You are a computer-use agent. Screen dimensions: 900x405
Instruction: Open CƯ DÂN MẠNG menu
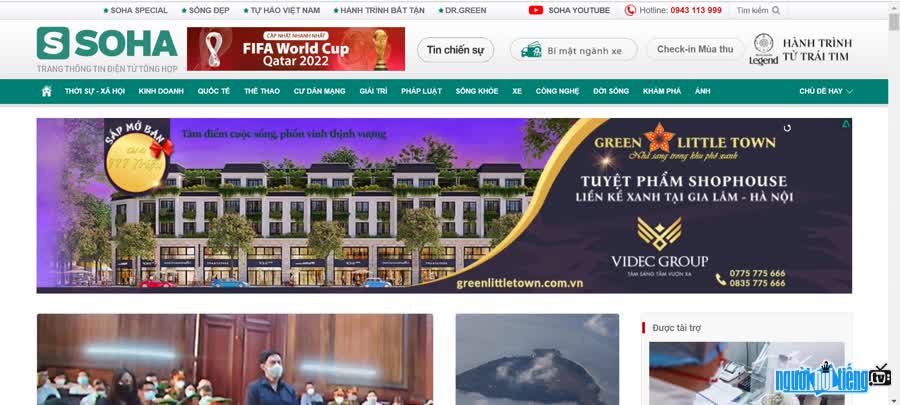(x=320, y=91)
